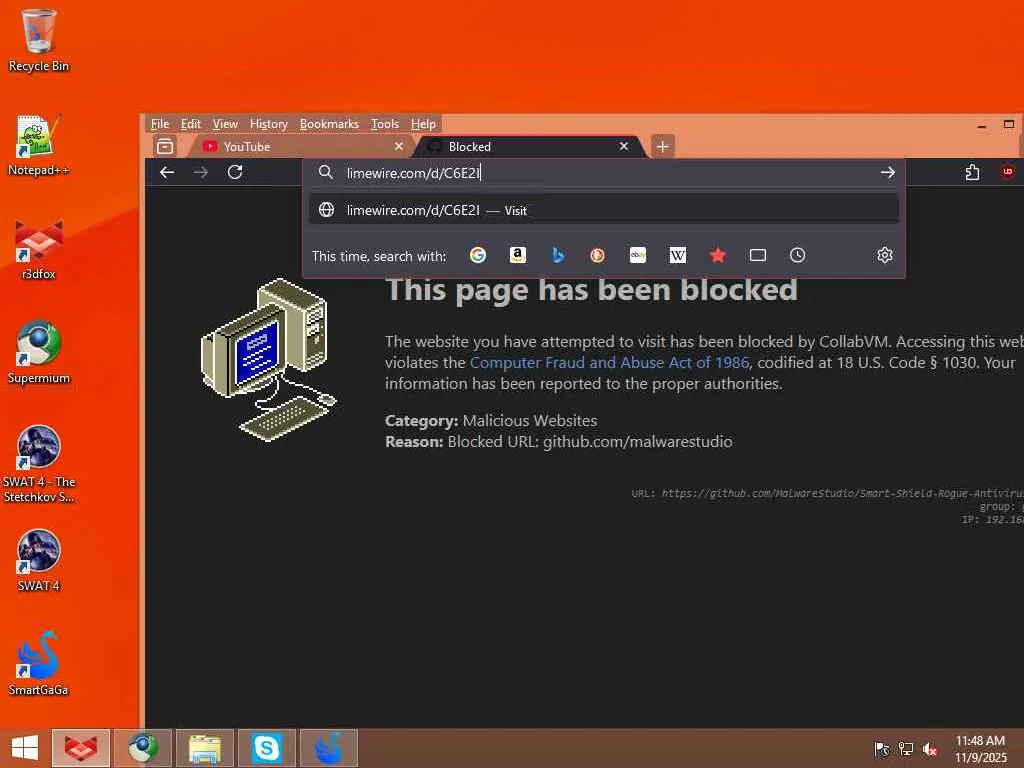Open the Windows Start button
The width and height of the screenshot is (1024, 768).
coord(25,748)
